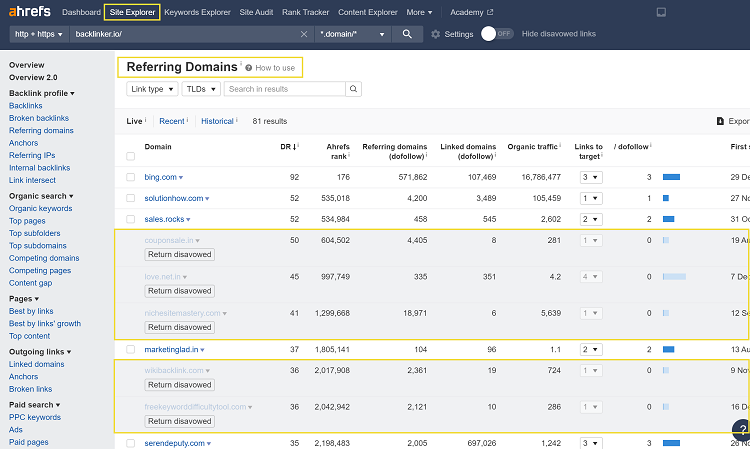
Task: Open Keywords Explorer in top navigation
Action: tap(197, 12)
